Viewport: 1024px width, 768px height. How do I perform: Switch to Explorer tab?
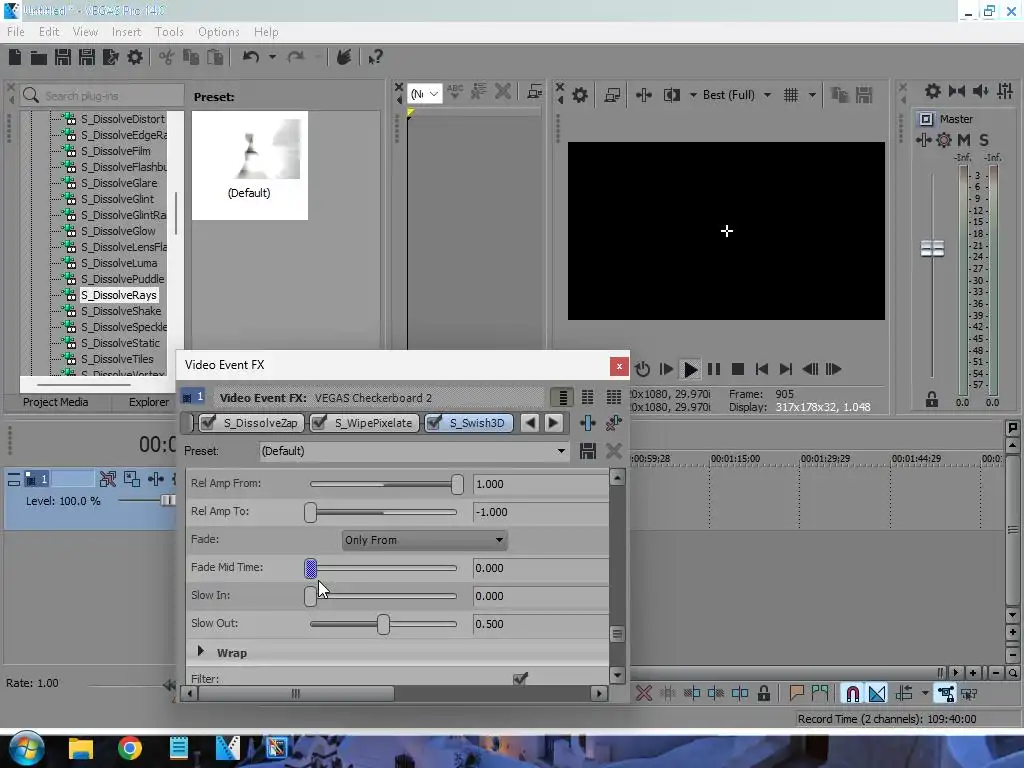pyautogui.click(x=149, y=402)
